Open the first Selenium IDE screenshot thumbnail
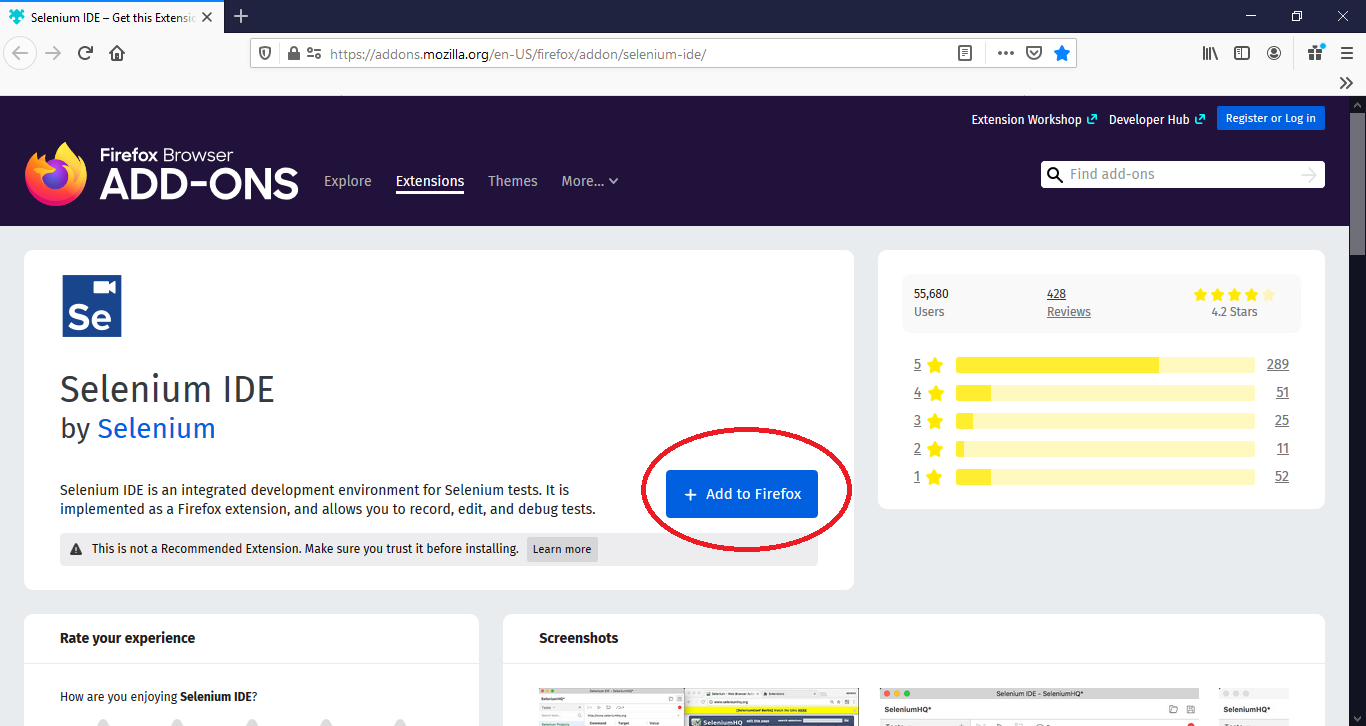Viewport: 1366px width, 726px height. 699,707
